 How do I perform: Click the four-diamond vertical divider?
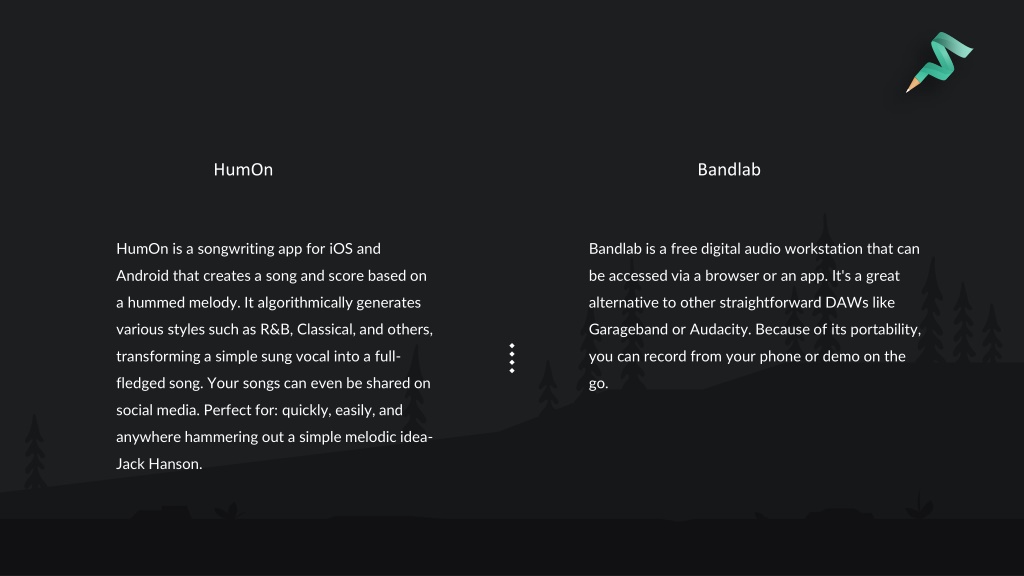pos(512,358)
